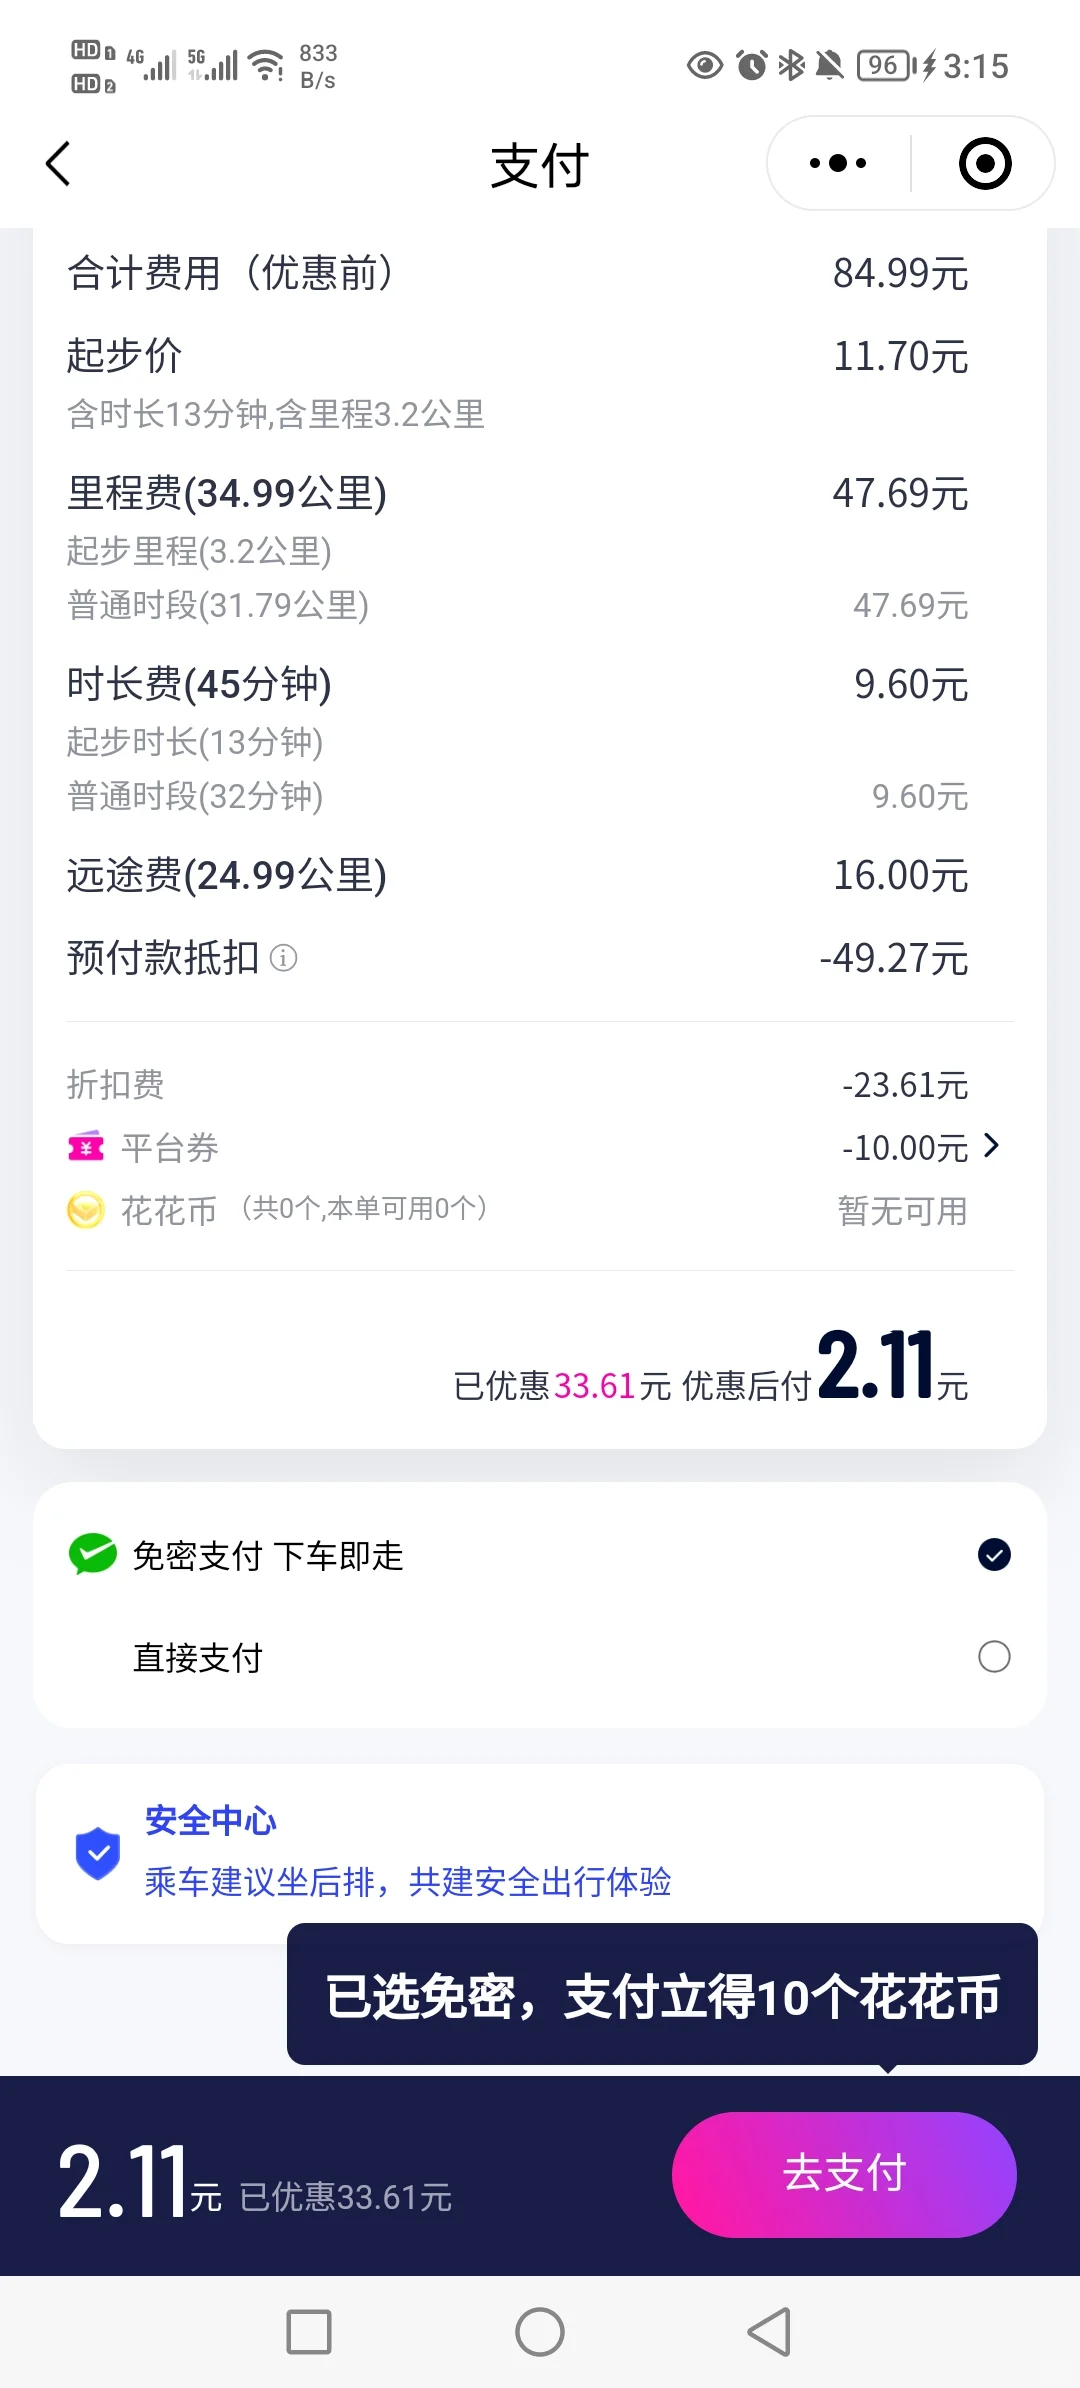The width and height of the screenshot is (1080, 2388).
Task: Tap the 已选免密 花花币 tooltip banner
Action: pyautogui.click(x=662, y=1996)
